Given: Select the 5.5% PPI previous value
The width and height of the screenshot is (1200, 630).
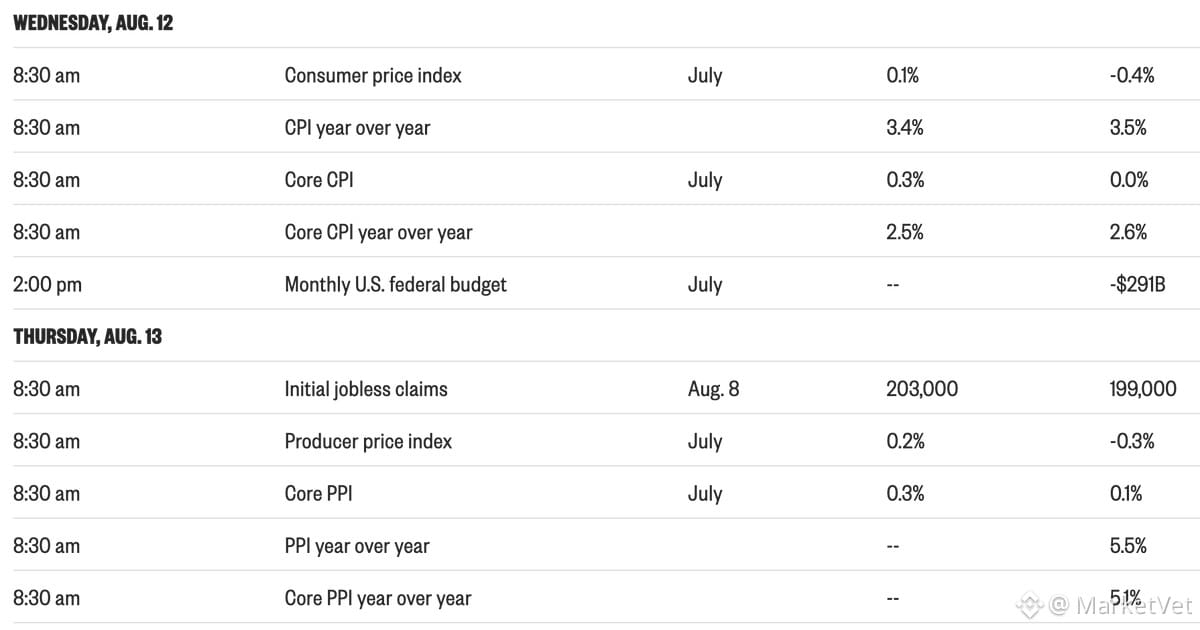Looking at the screenshot, I should tap(1128, 546).
